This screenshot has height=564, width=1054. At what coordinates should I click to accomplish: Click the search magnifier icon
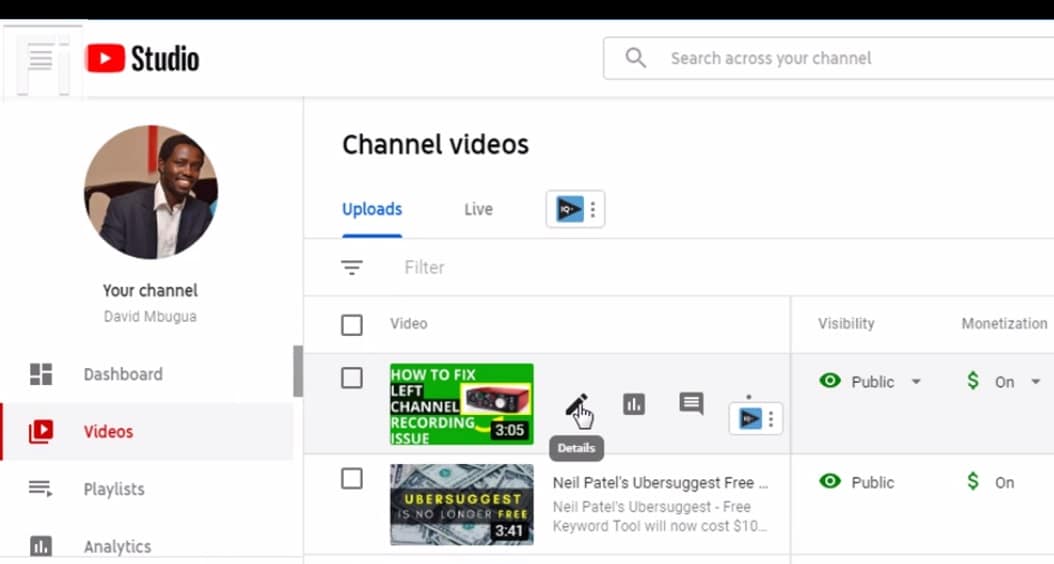click(635, 58)
